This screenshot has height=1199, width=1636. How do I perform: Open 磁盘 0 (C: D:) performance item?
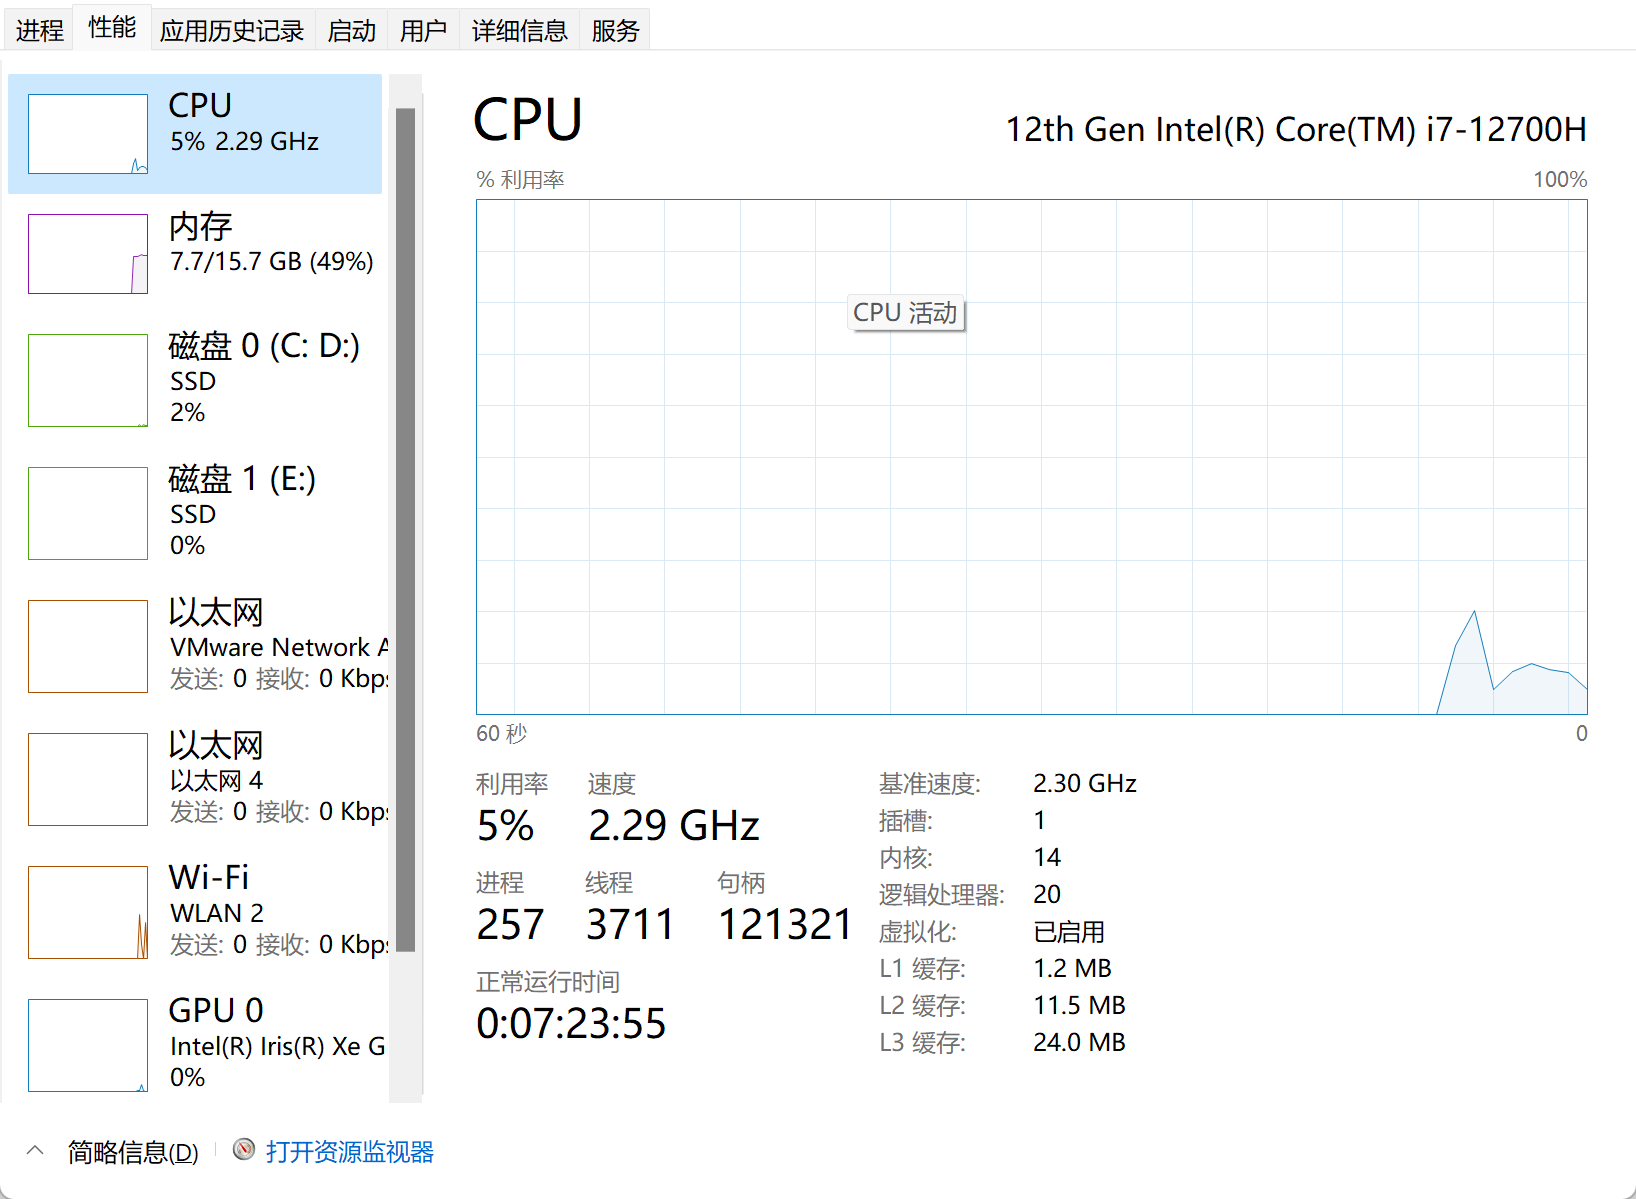[x=195, y=380]
